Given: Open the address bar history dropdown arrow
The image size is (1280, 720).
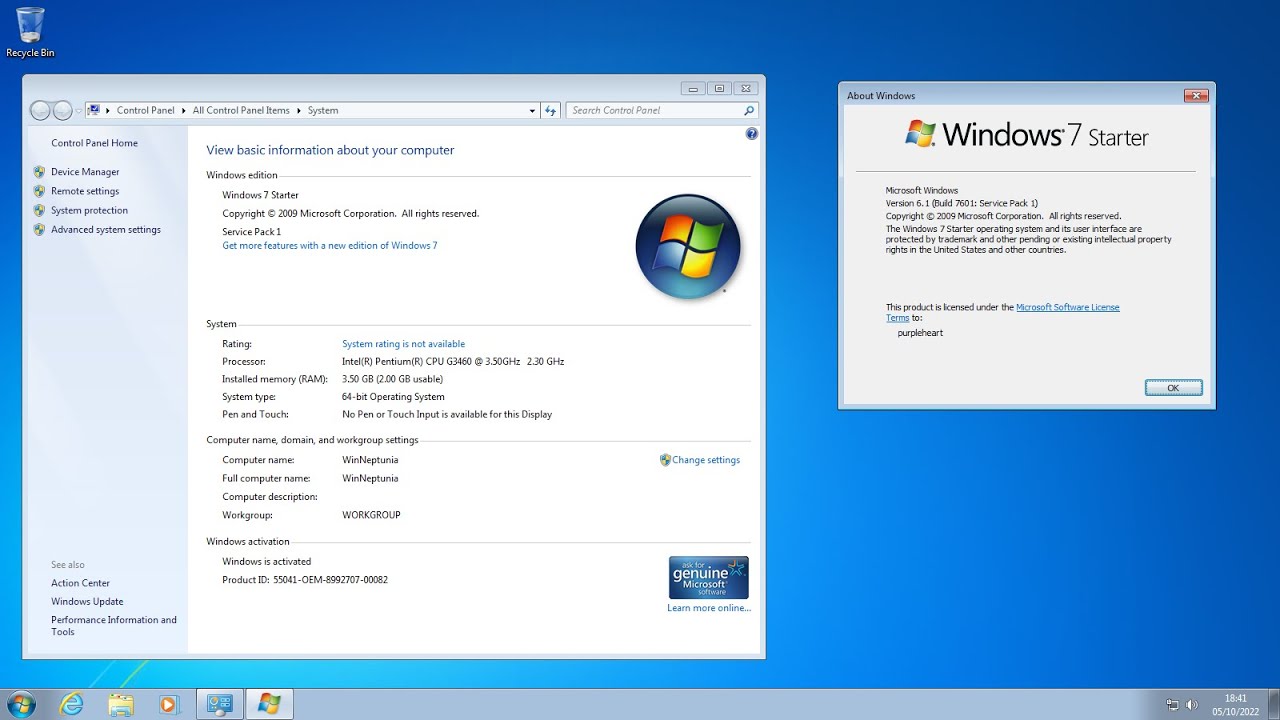Looking at the screenshot, I should 532,110.
